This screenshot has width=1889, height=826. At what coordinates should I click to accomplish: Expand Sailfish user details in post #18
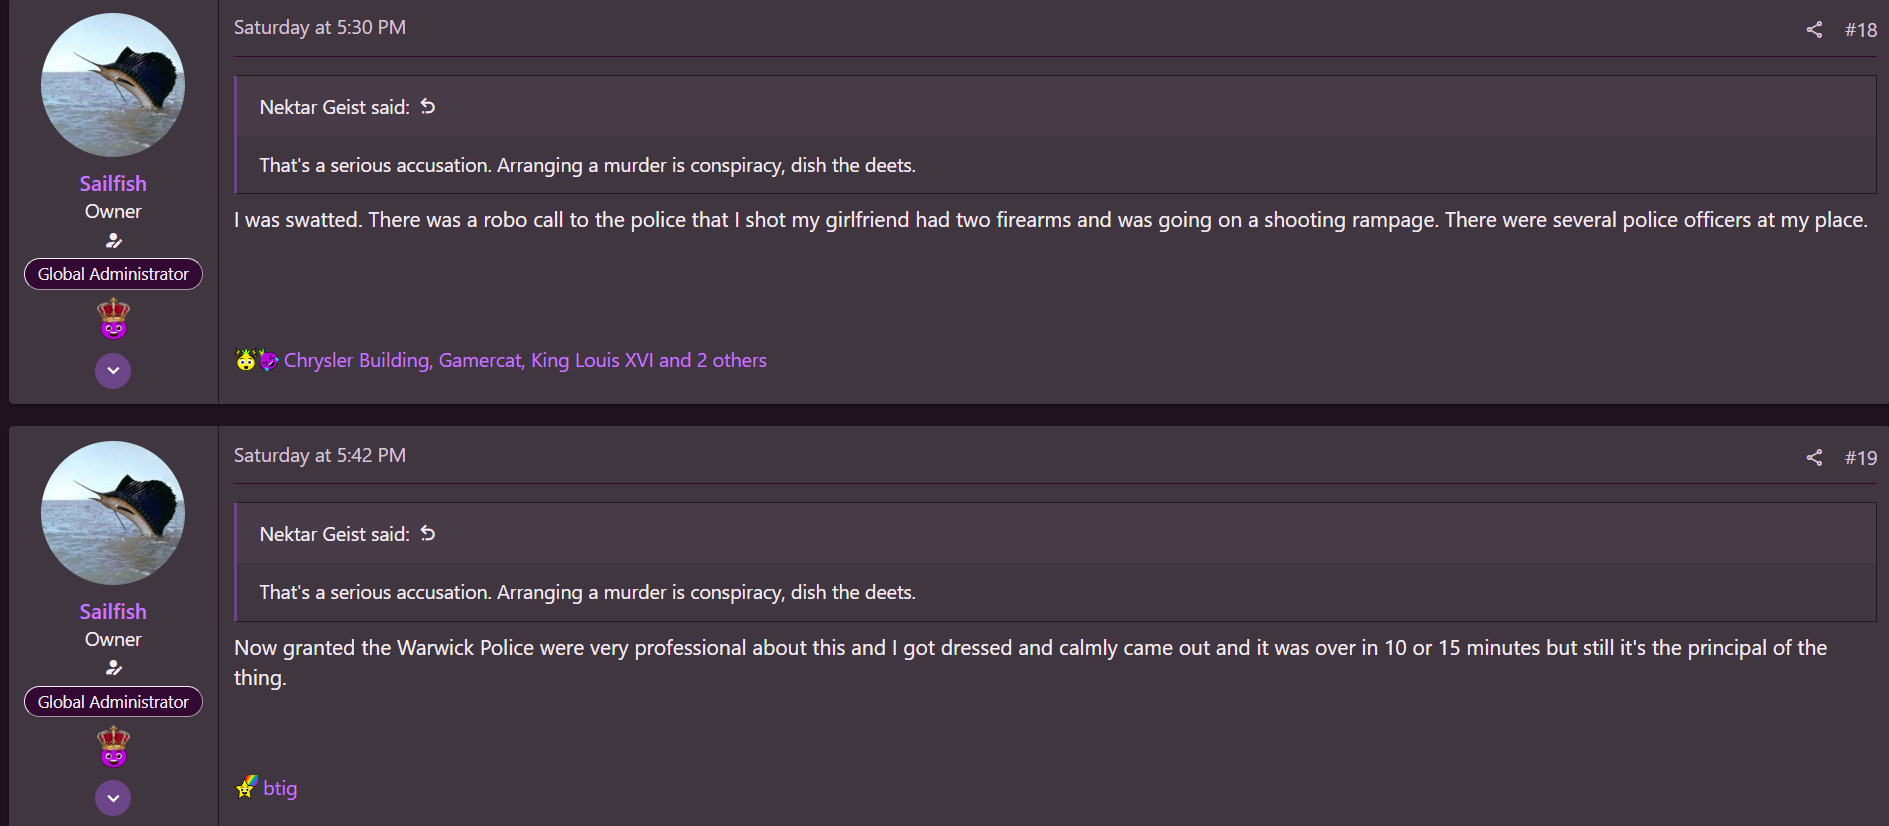pos(113,371)
